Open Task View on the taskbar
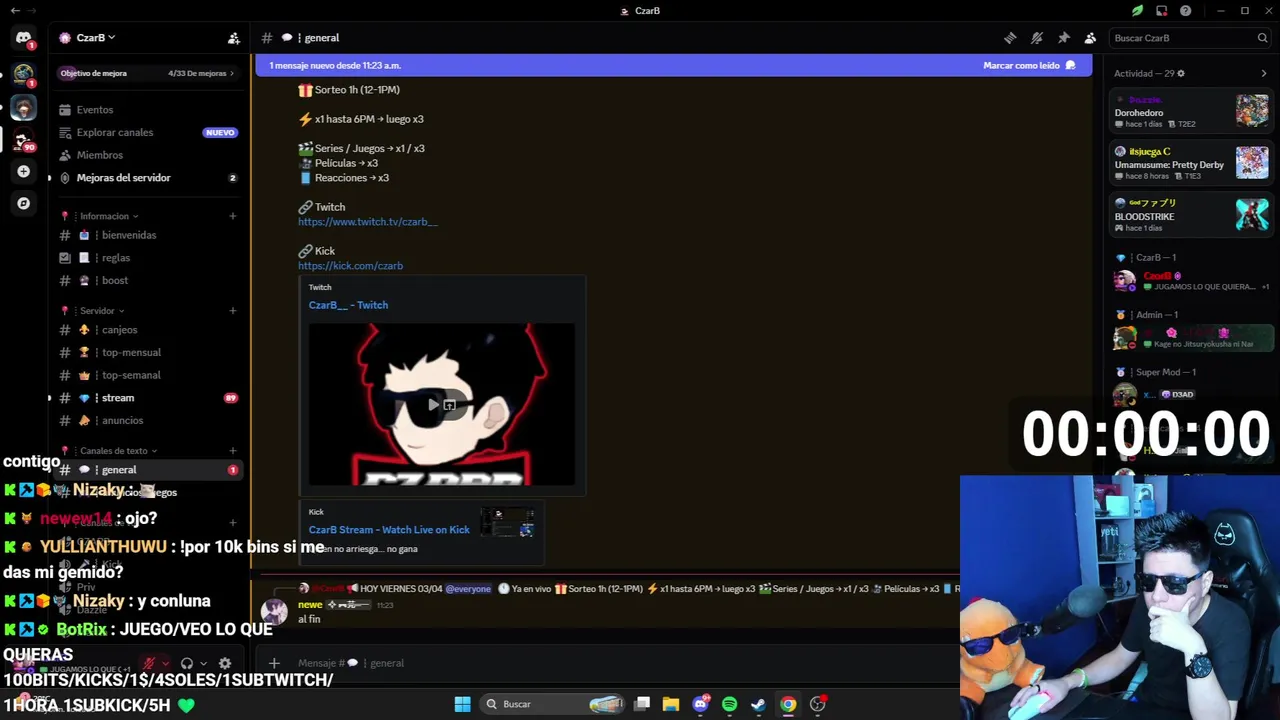Screen dimensions: 1280x720 point(642,704)
